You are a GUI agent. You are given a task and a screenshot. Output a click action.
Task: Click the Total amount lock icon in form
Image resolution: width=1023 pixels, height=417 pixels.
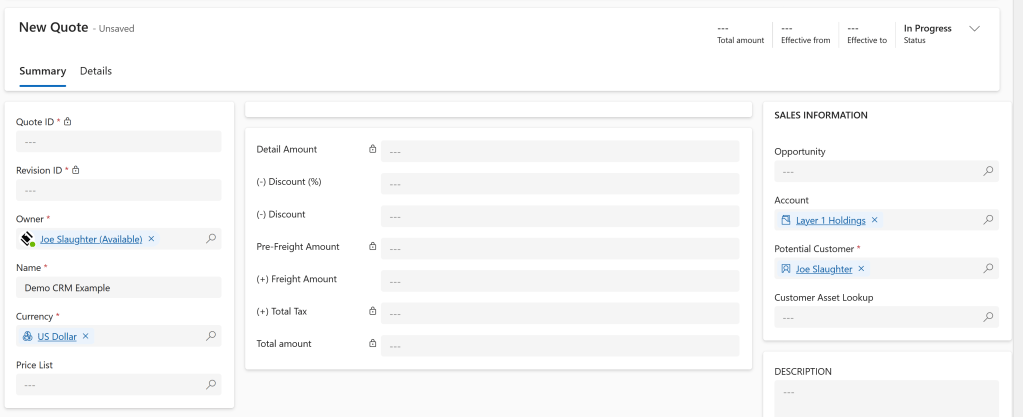(373, 343)
